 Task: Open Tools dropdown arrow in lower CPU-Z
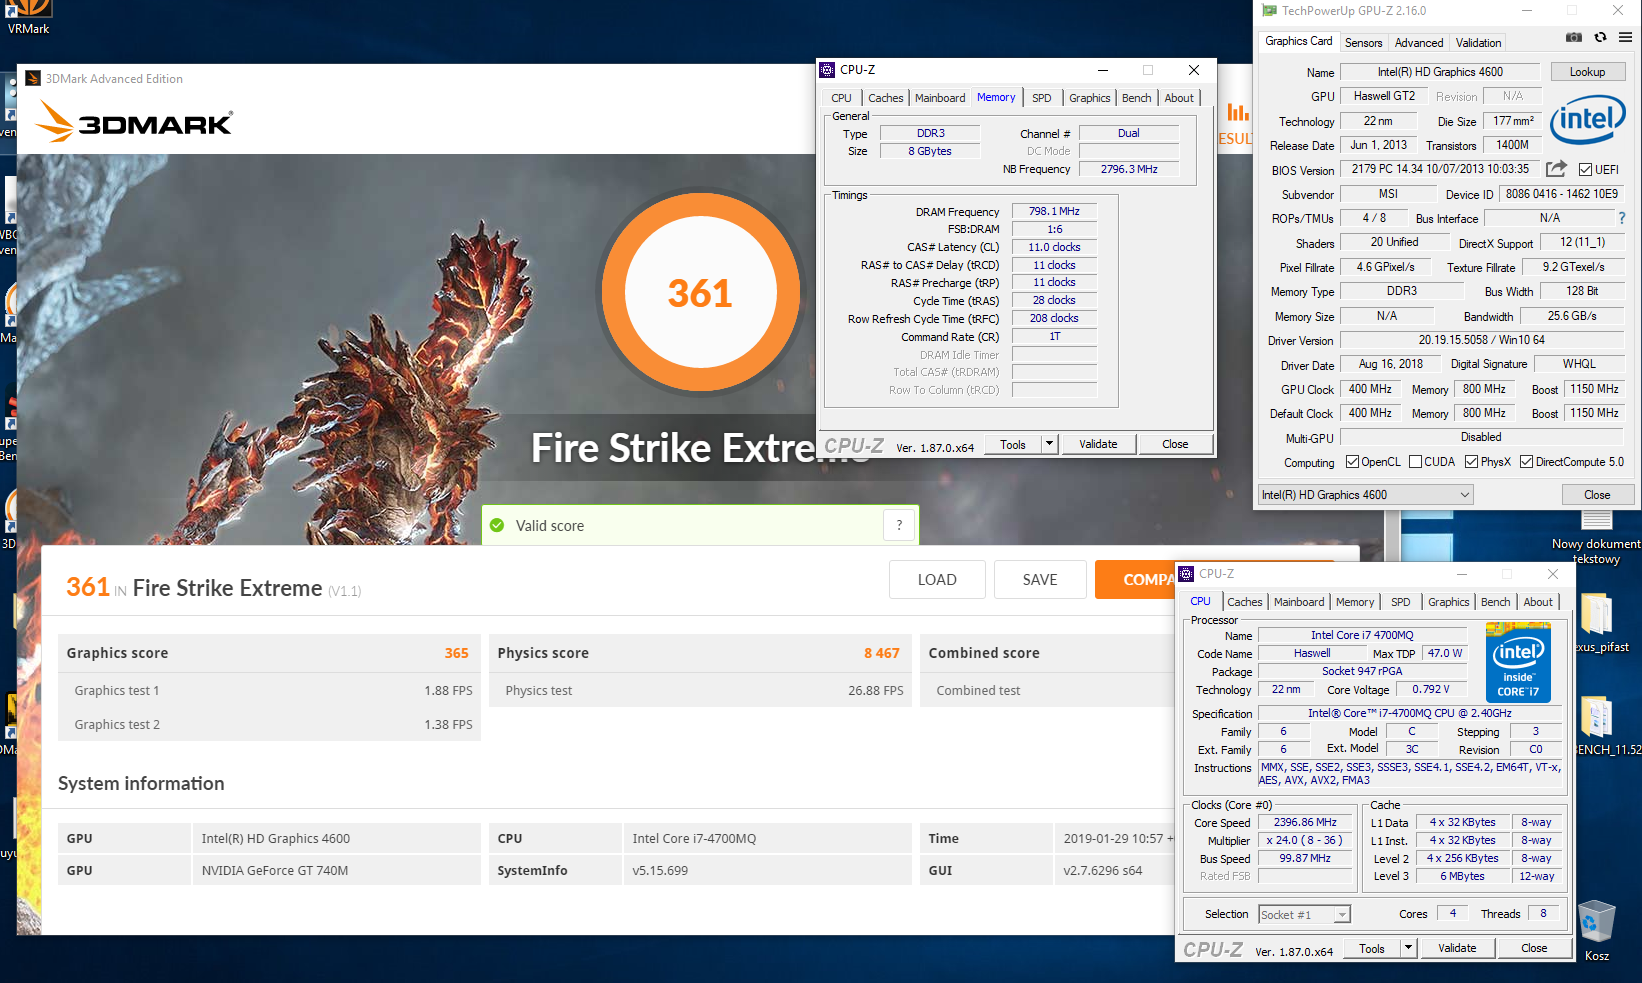click(x=1408, y=948)
